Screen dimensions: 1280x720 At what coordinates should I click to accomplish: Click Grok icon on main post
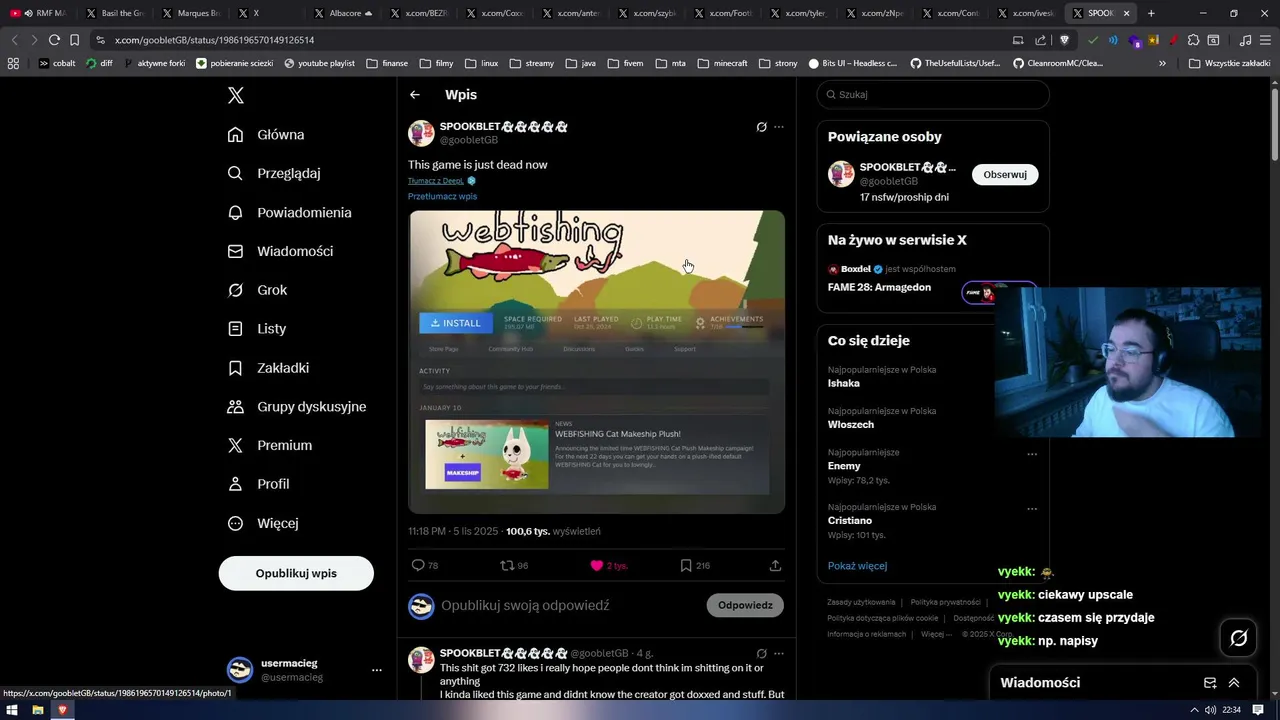pyautogui.click(x=761, y=127)
